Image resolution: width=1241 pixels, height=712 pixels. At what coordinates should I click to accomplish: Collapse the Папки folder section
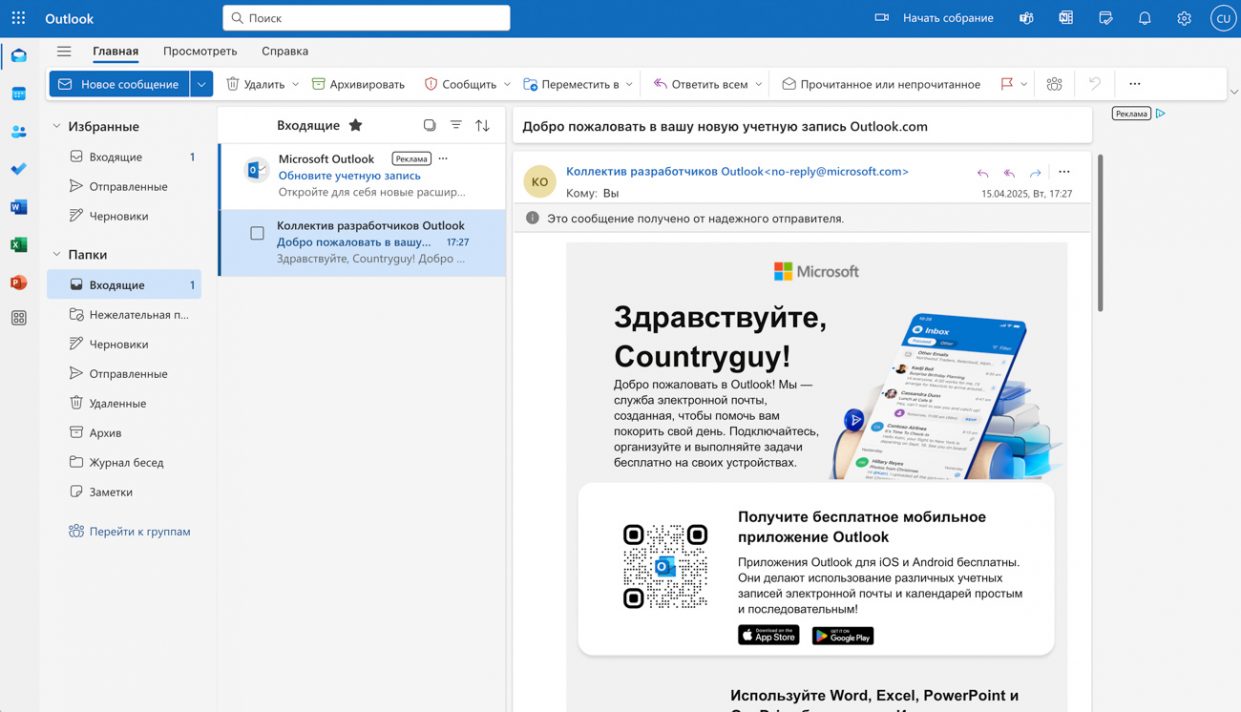point(57,255)
